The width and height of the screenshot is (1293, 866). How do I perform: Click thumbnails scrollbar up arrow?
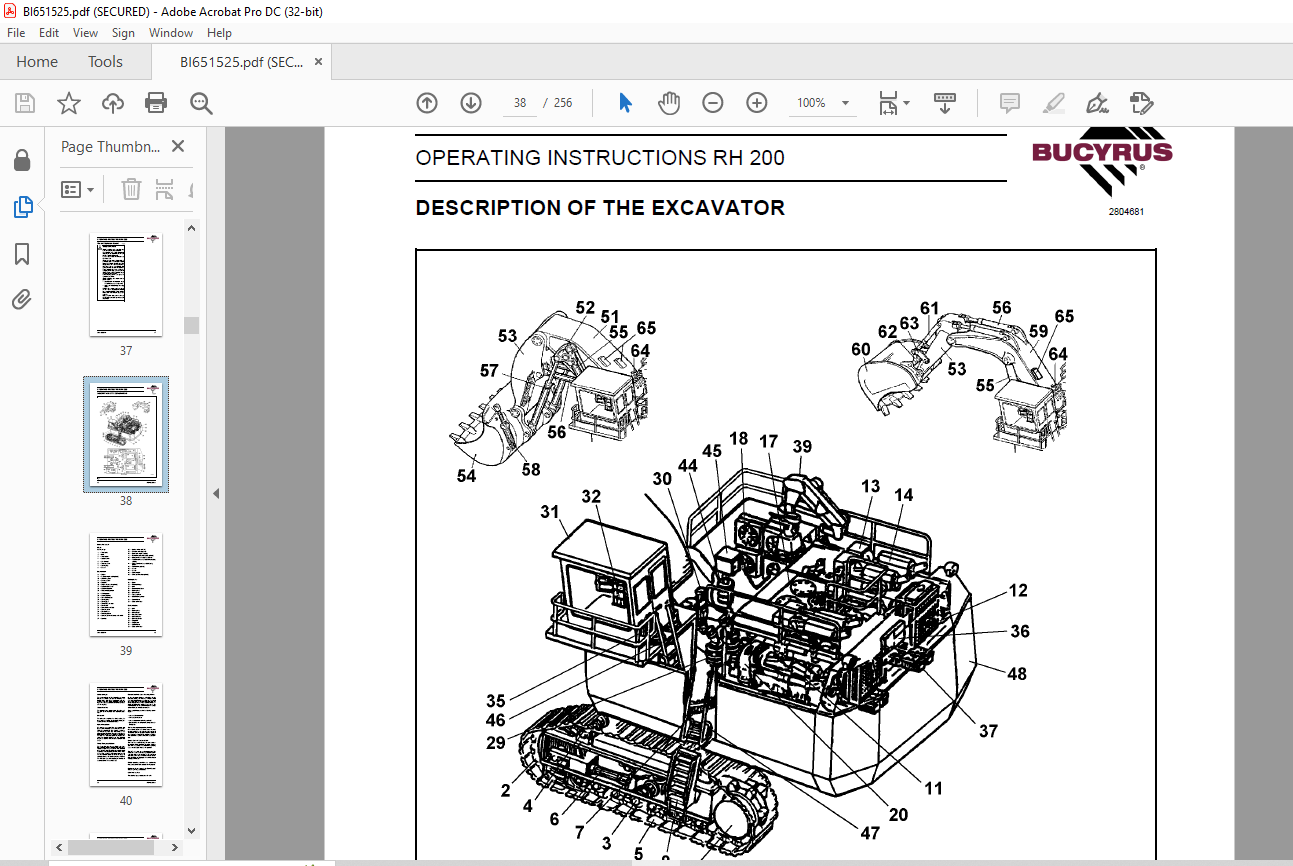(x=192, y=227)
